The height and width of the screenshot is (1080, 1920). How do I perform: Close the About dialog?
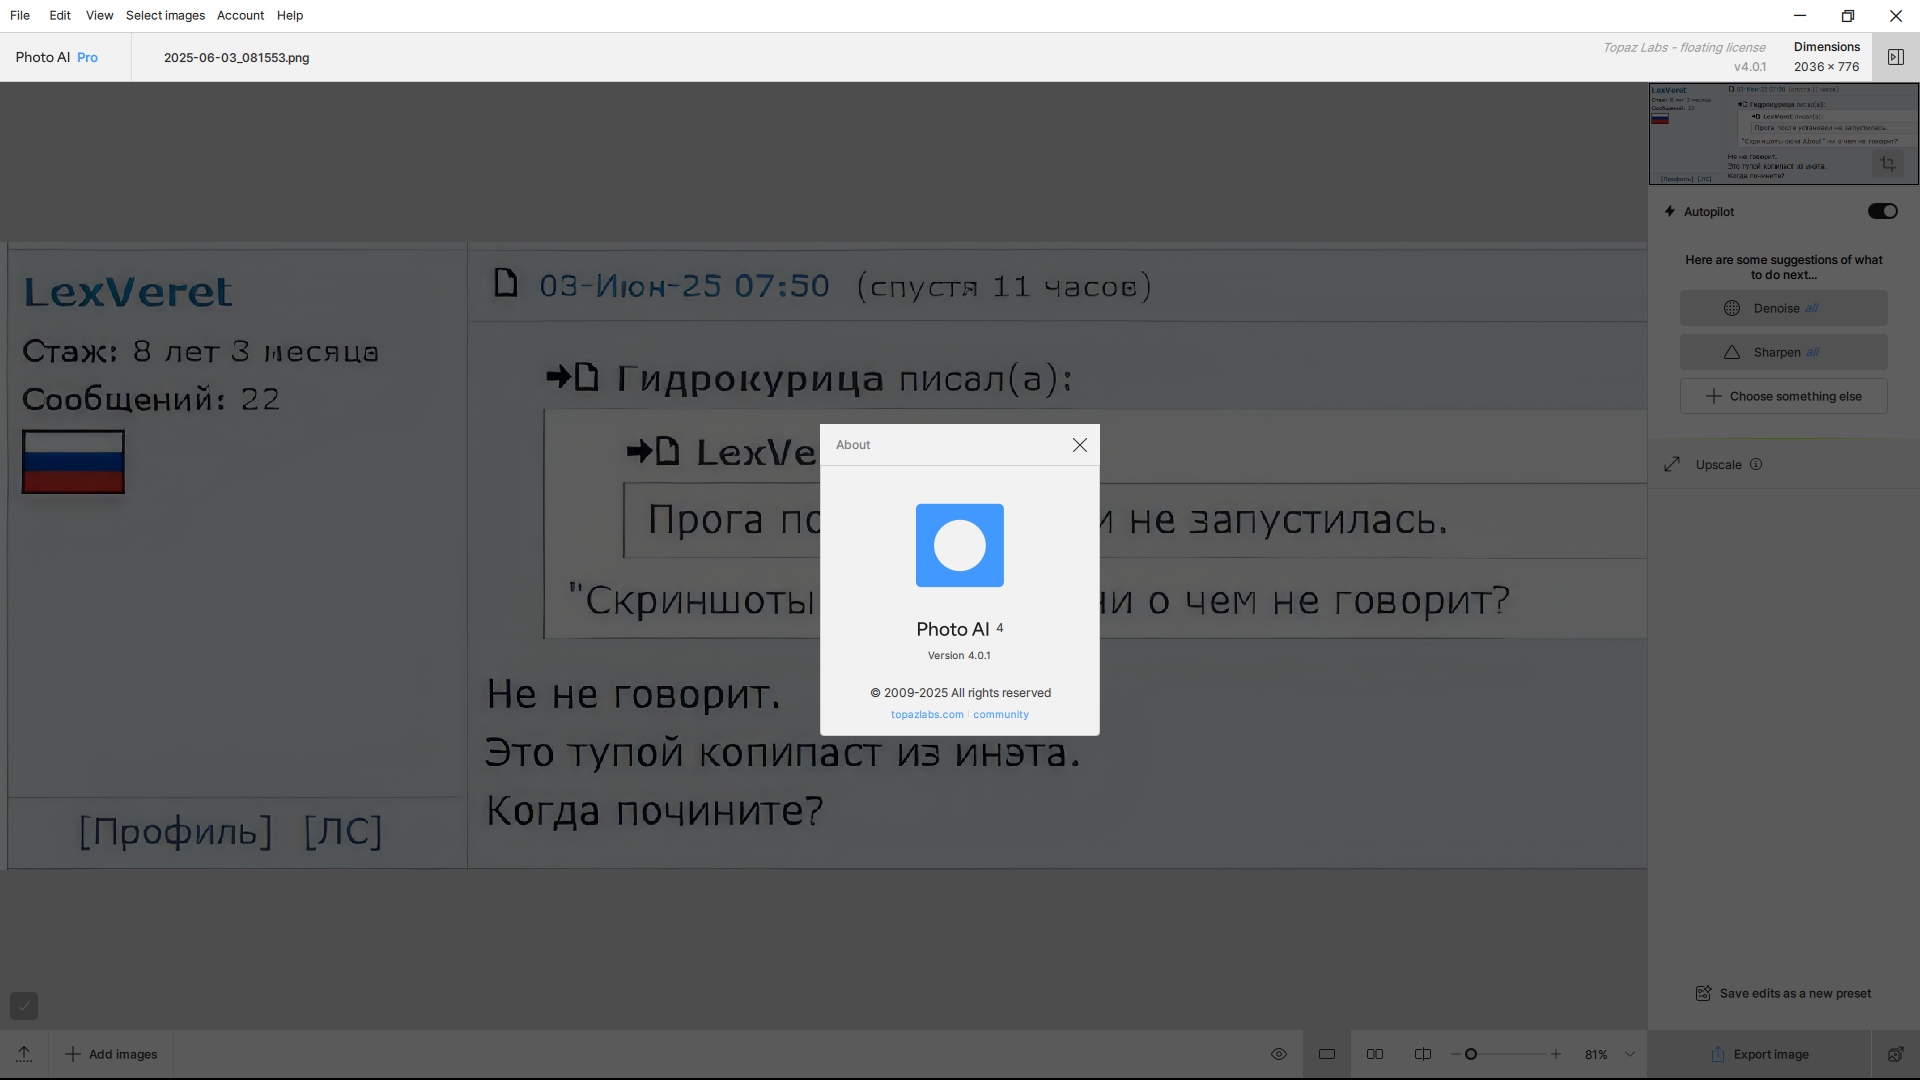1079,445
